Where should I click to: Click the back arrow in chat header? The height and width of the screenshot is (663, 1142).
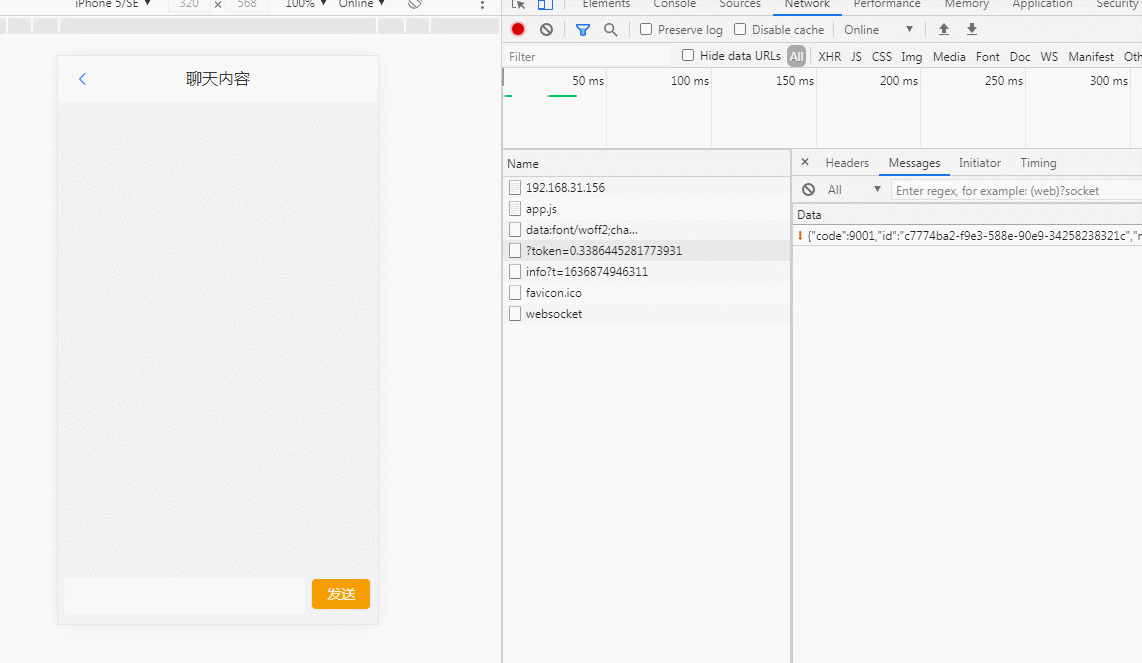83,79
